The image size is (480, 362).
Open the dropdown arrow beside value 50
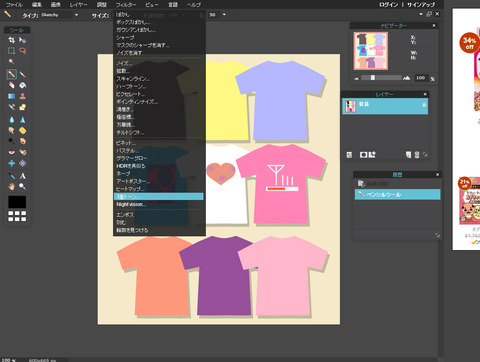[224, 15]
